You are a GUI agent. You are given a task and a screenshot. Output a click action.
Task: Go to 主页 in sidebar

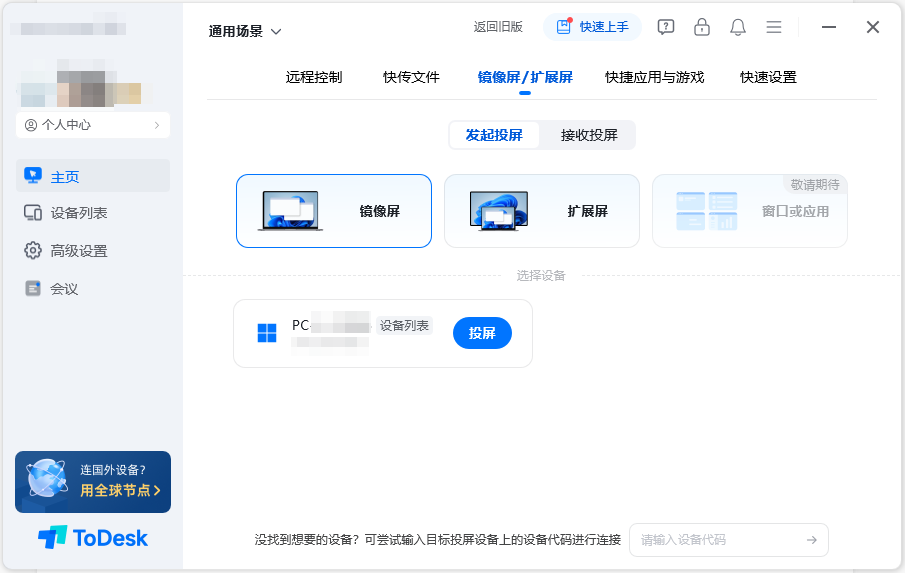pyautogui.click(x=93, y=175)
